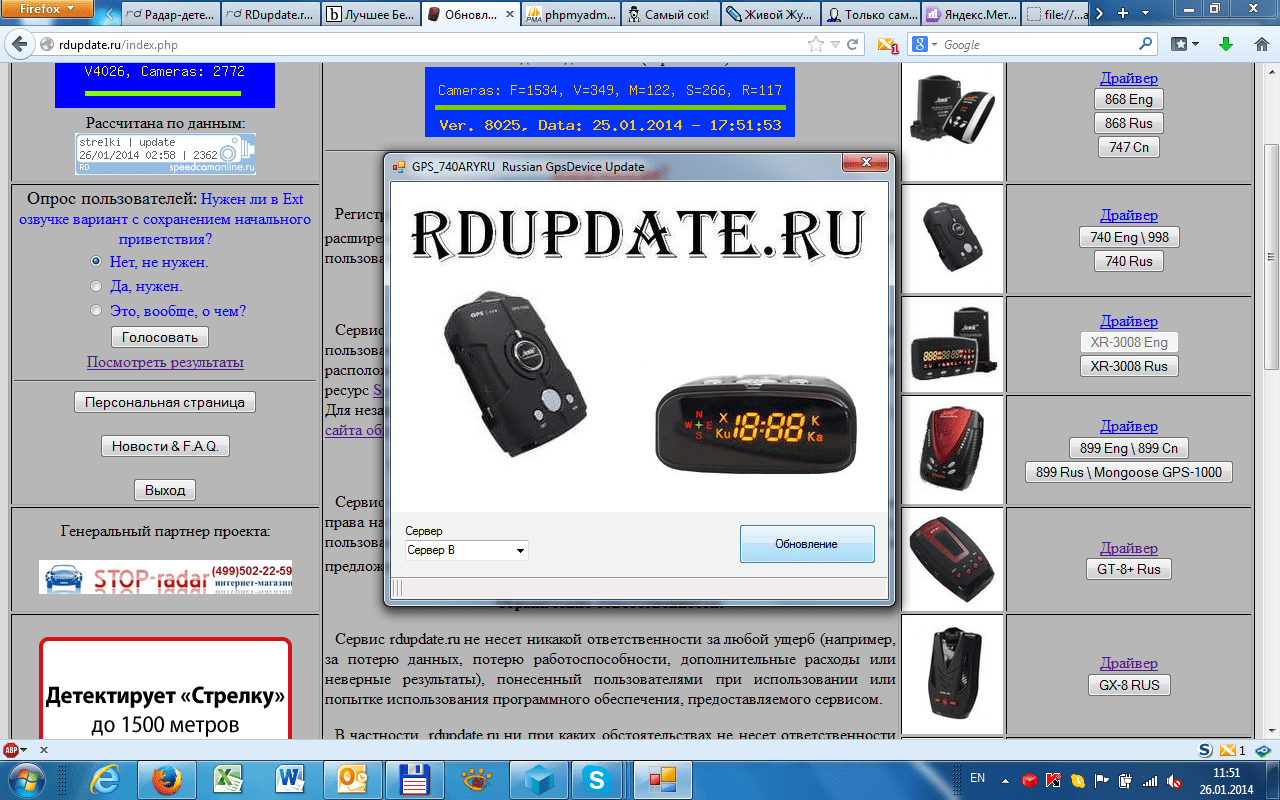The height and width of the screenshot is (800, 1280).
Task: Expand the tab list dropdown arrow
Action: click(1145, 12)
